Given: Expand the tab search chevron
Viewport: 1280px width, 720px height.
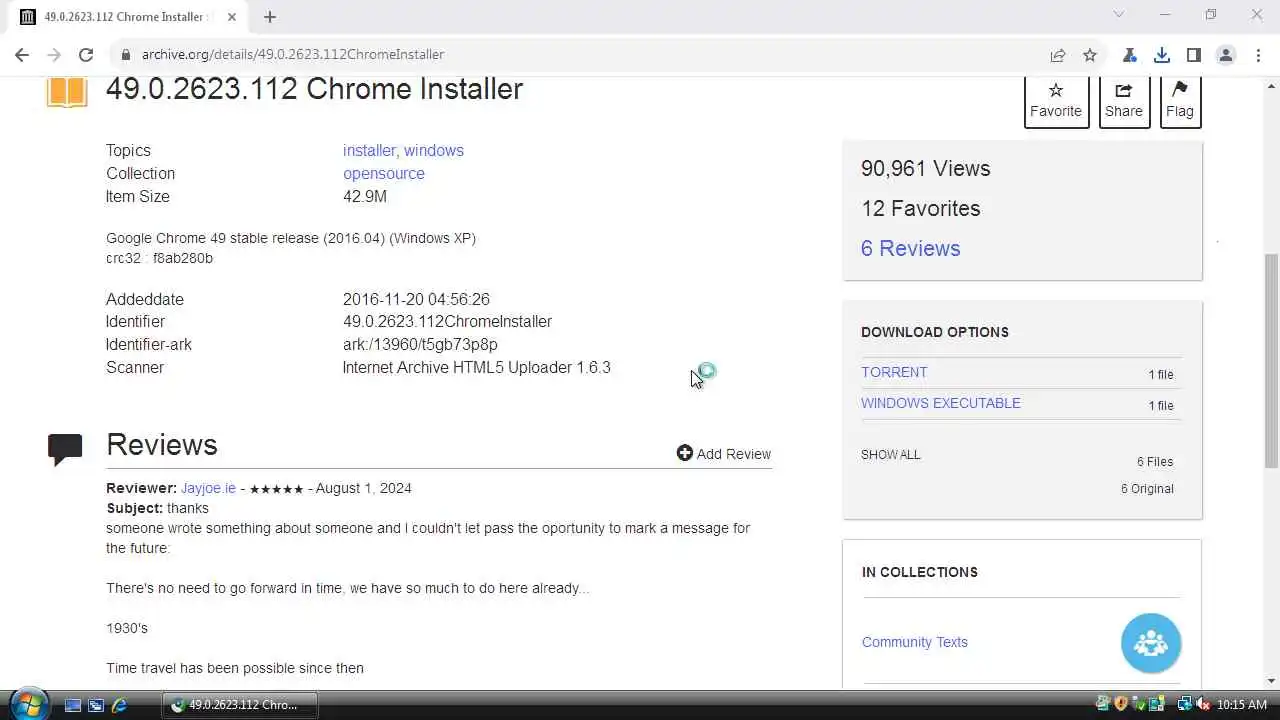Looking at the screenshot, I should 1119,15.
